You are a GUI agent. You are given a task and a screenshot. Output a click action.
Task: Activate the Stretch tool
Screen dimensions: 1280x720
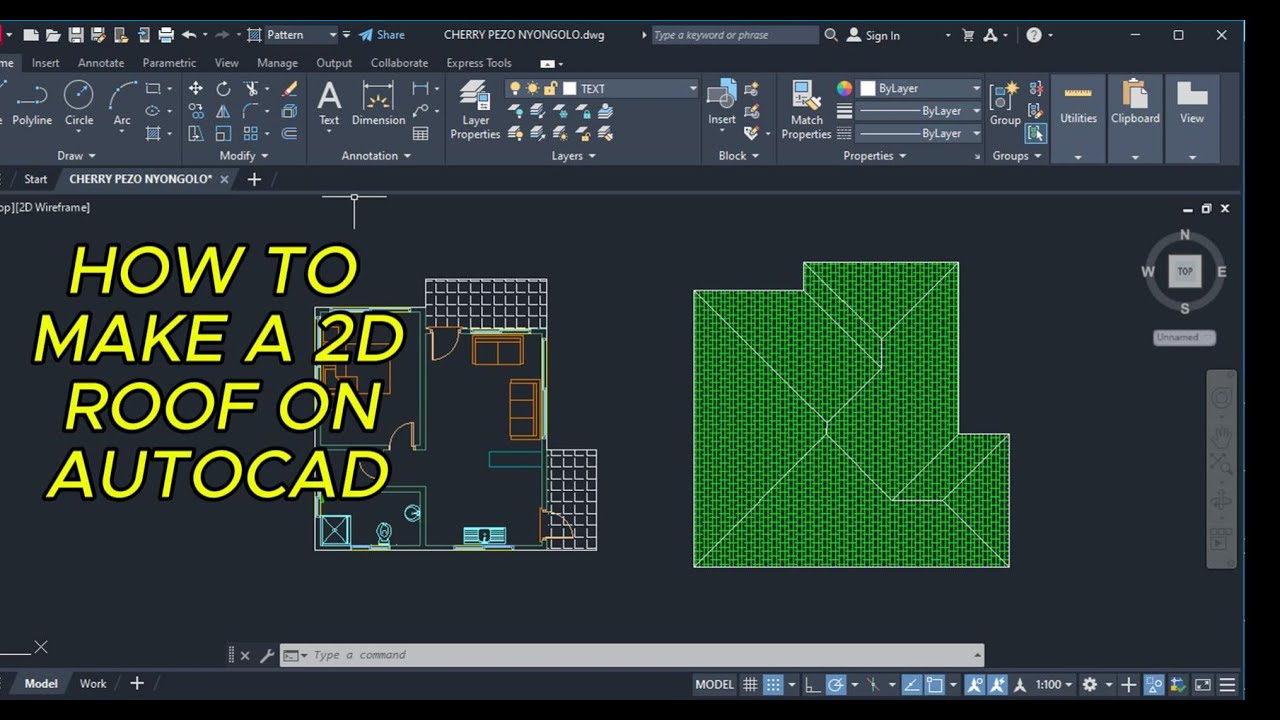(x=196, y=133)
